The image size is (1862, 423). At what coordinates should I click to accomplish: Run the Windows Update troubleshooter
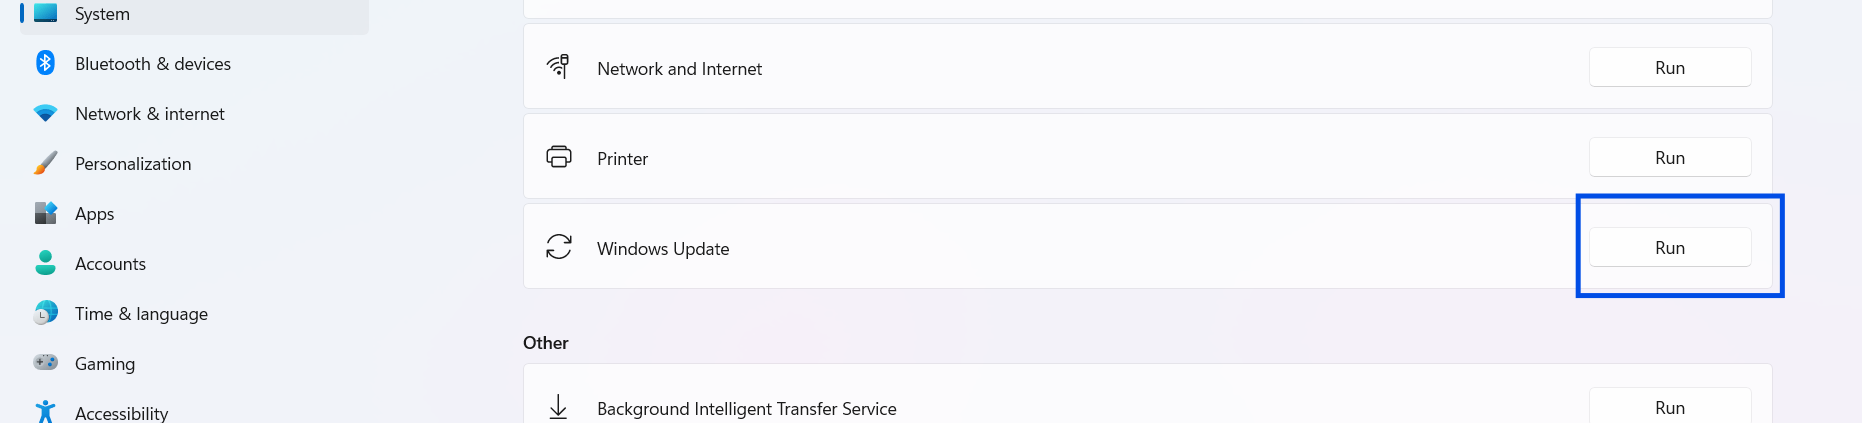click(1669, 248)
